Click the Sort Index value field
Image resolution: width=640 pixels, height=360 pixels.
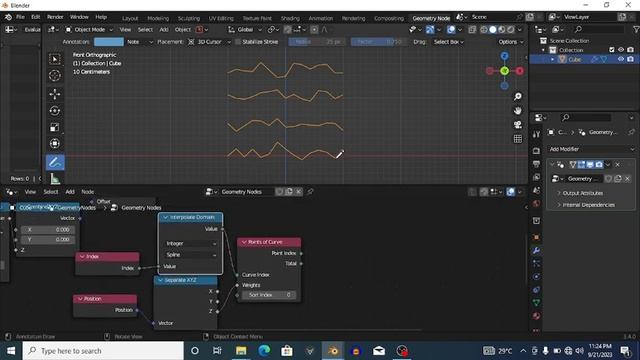click(269, 295)
